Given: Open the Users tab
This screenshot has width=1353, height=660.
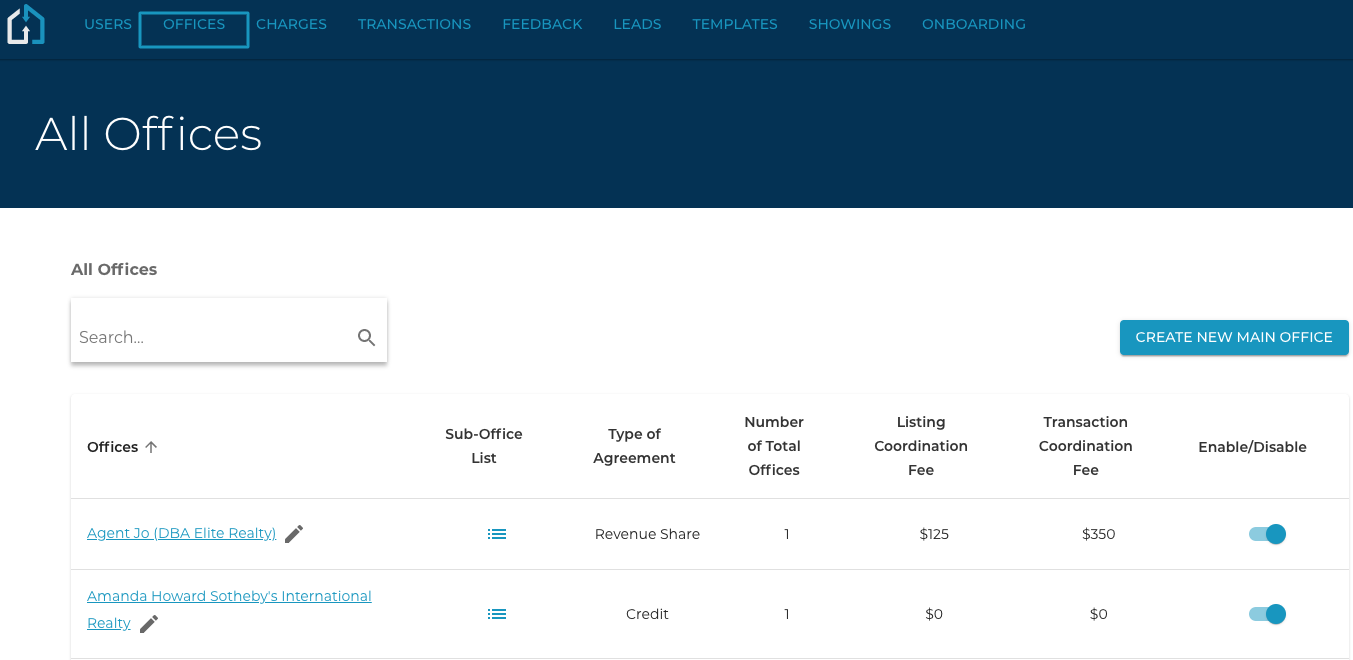Looking at the screenshot, I should (108, 24).
